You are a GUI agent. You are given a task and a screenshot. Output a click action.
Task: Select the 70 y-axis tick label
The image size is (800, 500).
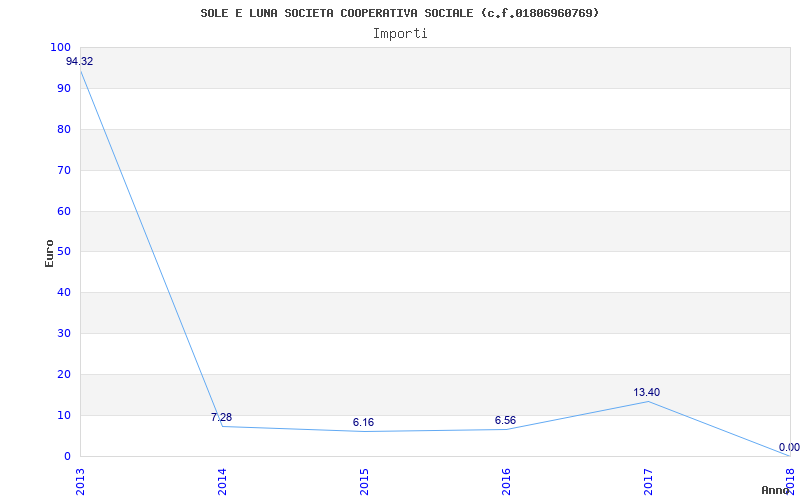(x=63, y=170)
